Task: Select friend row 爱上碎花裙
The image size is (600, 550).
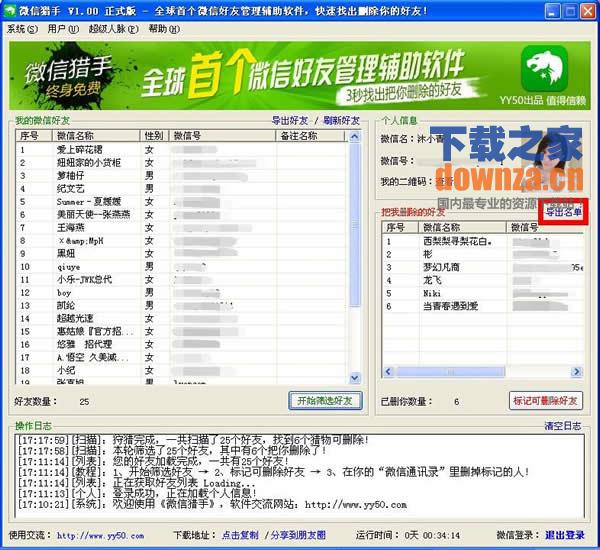Action: (x=182, y=150)
